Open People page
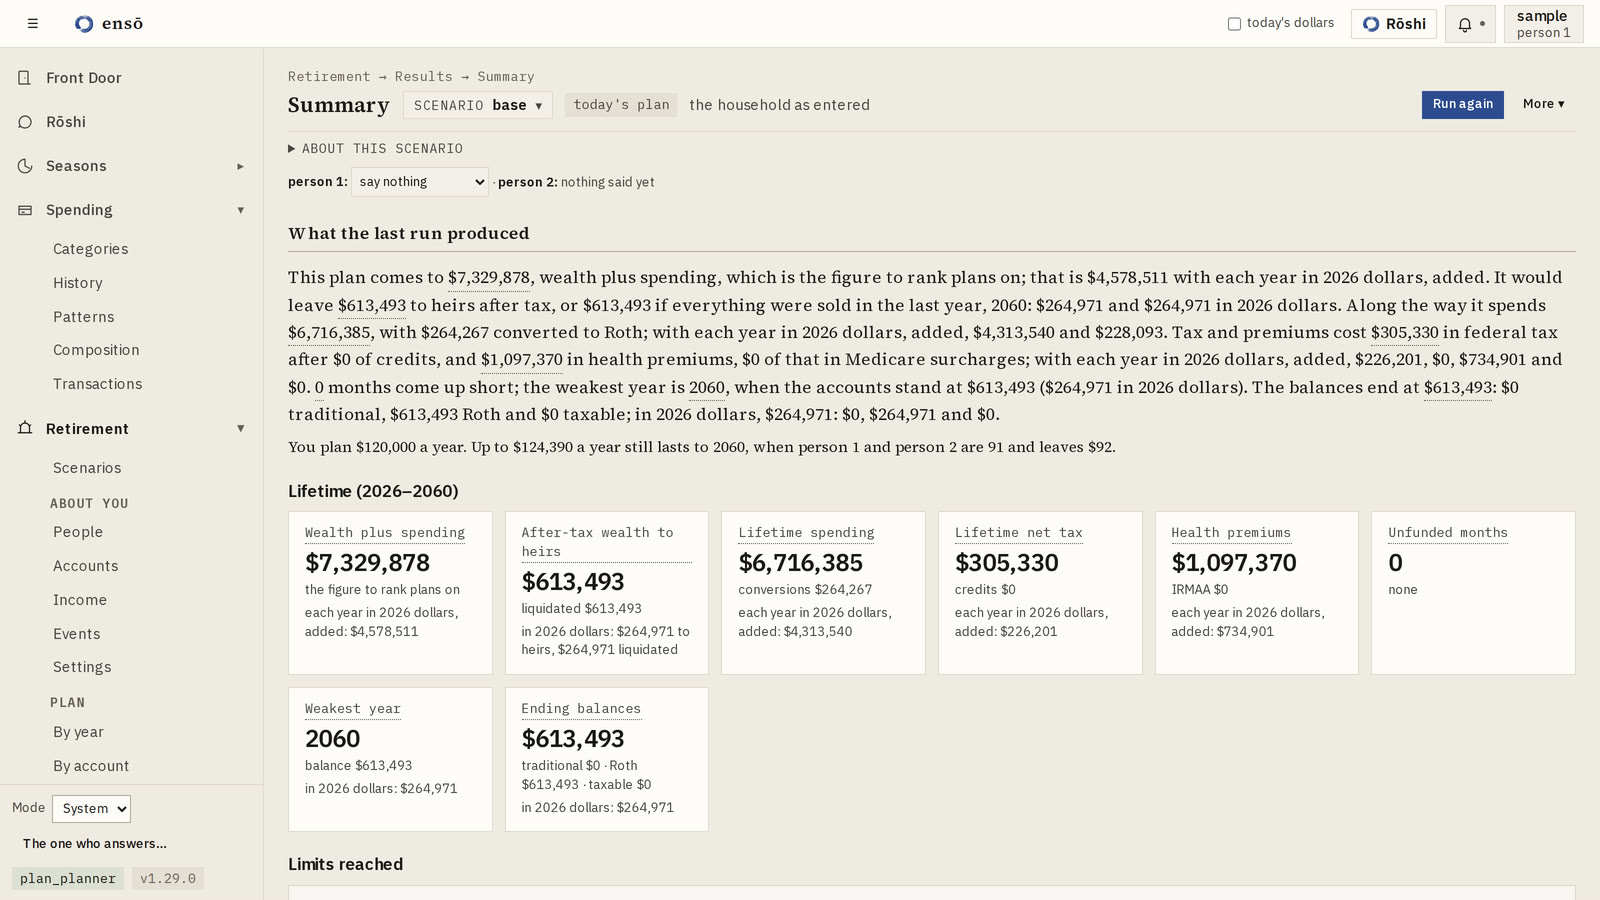 [x=78, y=532]
